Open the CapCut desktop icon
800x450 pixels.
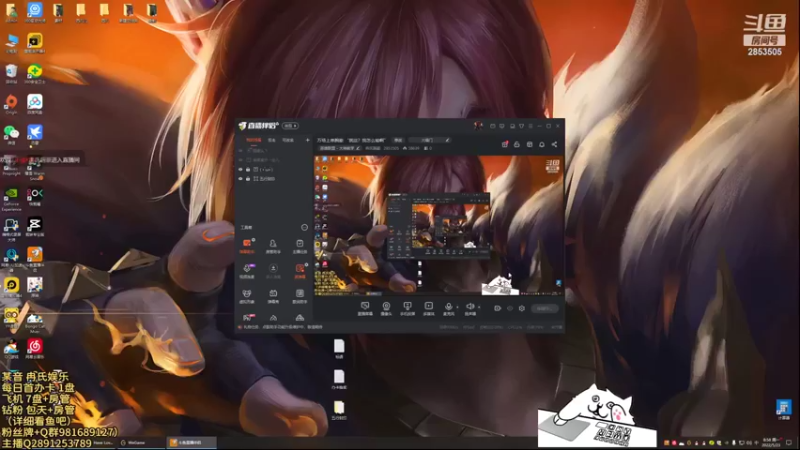coord(35,227)
